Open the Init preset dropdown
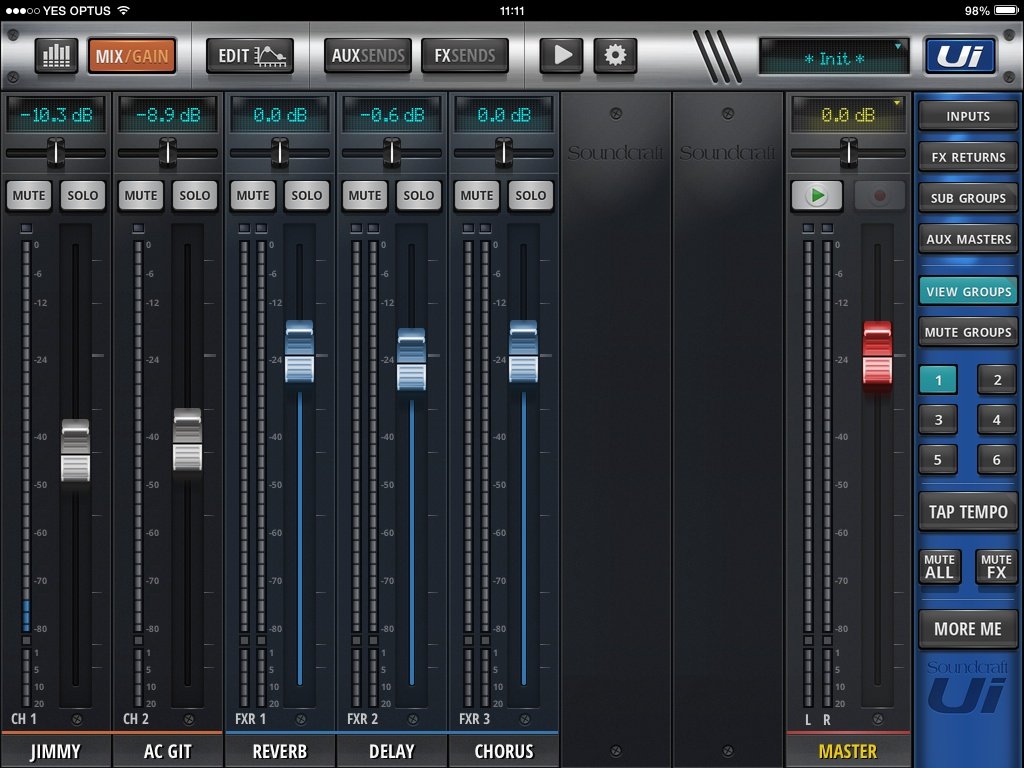The width and height of the screenshot is (1024, 768). 834,57
